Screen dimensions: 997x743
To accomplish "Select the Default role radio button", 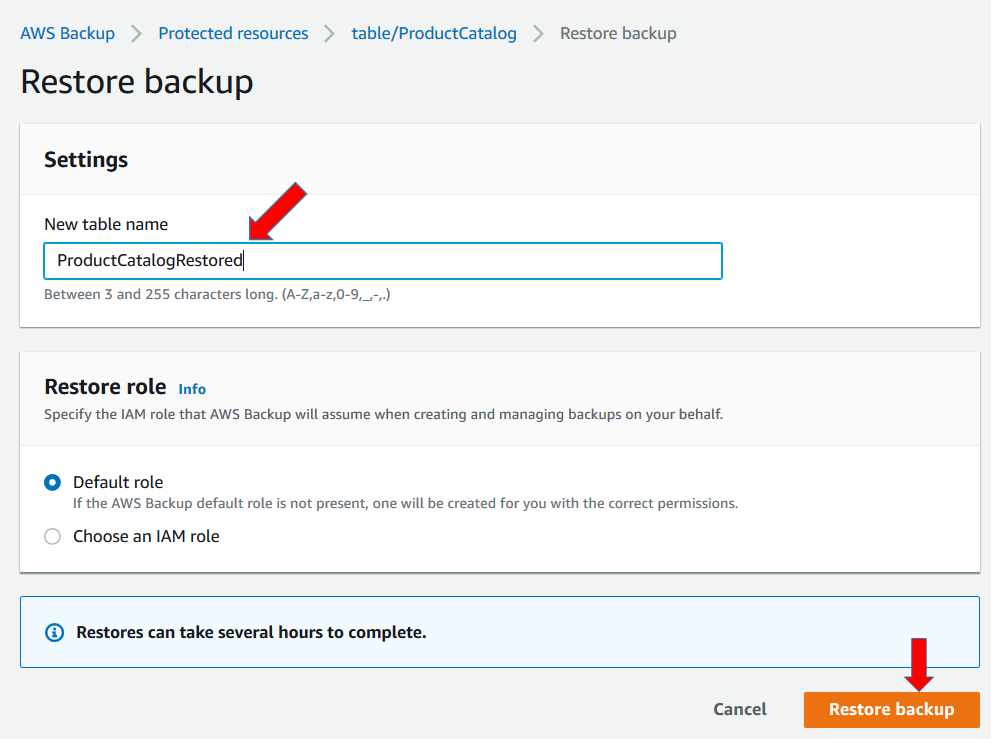I will [x=53, y=482].
